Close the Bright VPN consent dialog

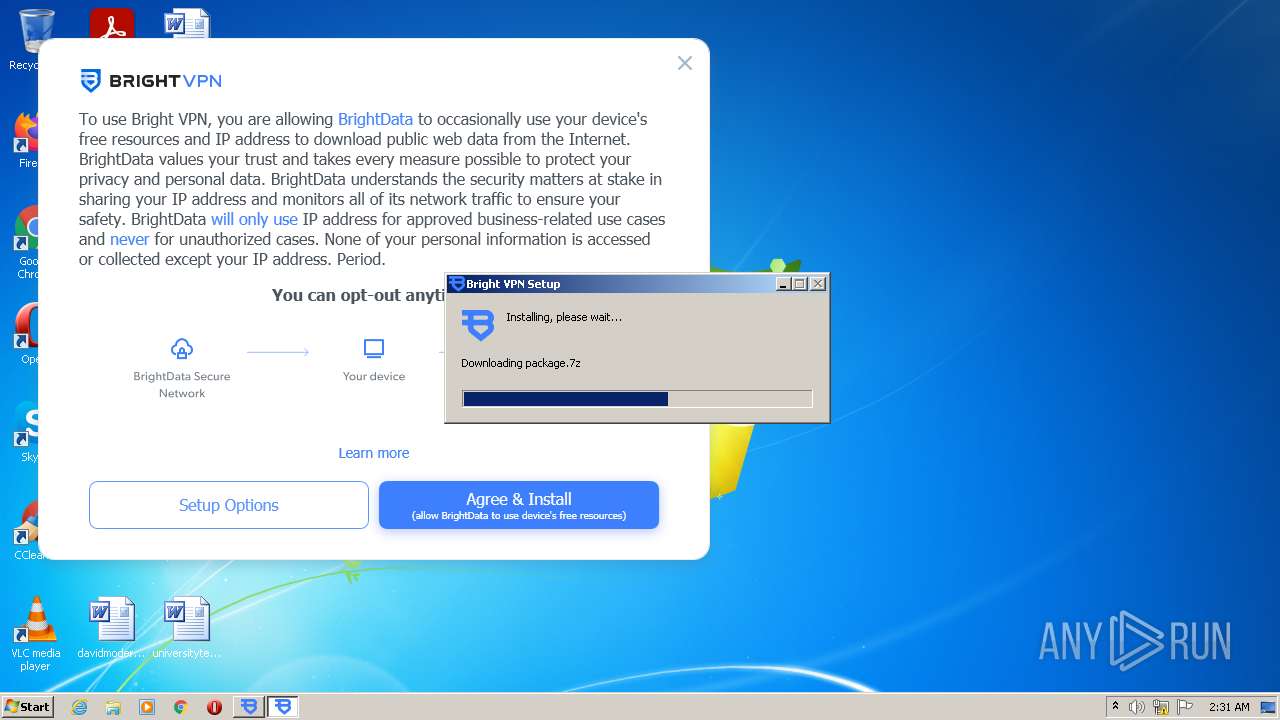(685, 63)
